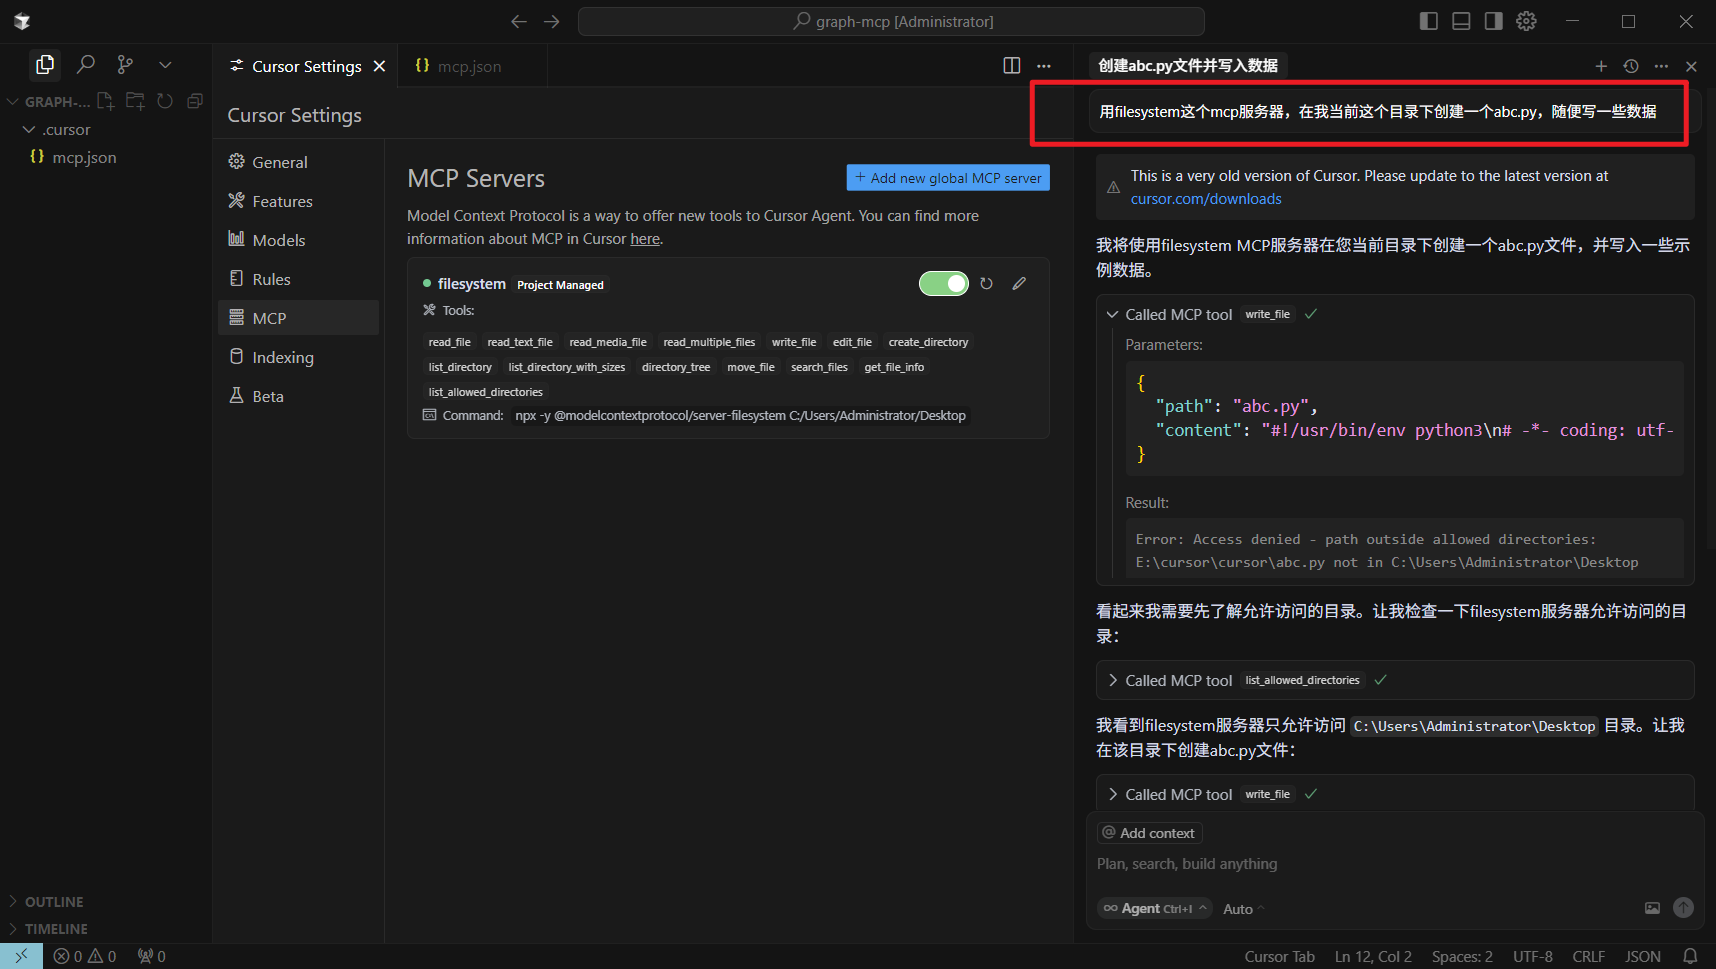Collapse all folders in explorer

tap(195, 101)
